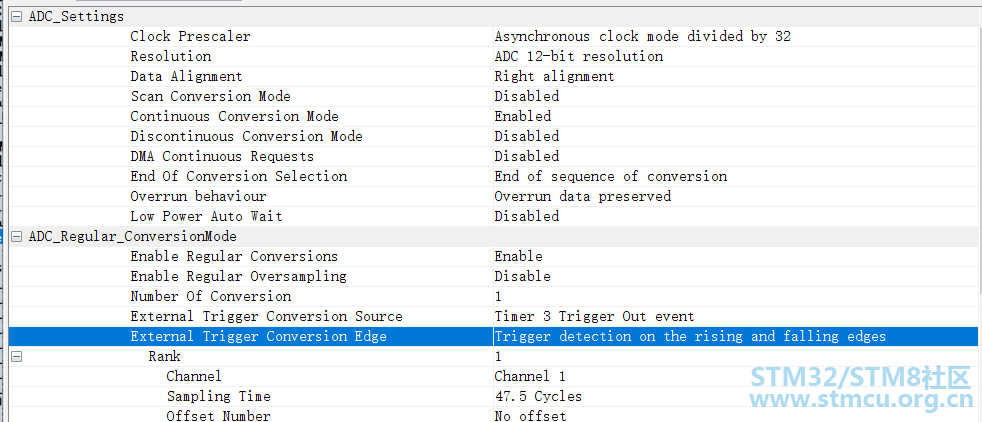
Task: Edit Number Of Conversion value field
Action: point(498,296)
